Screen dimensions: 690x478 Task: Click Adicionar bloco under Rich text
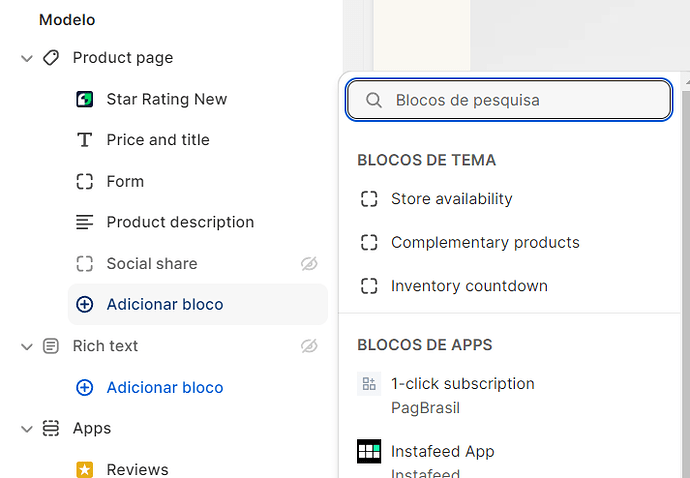pyautogui.click(x=165, y=387)
